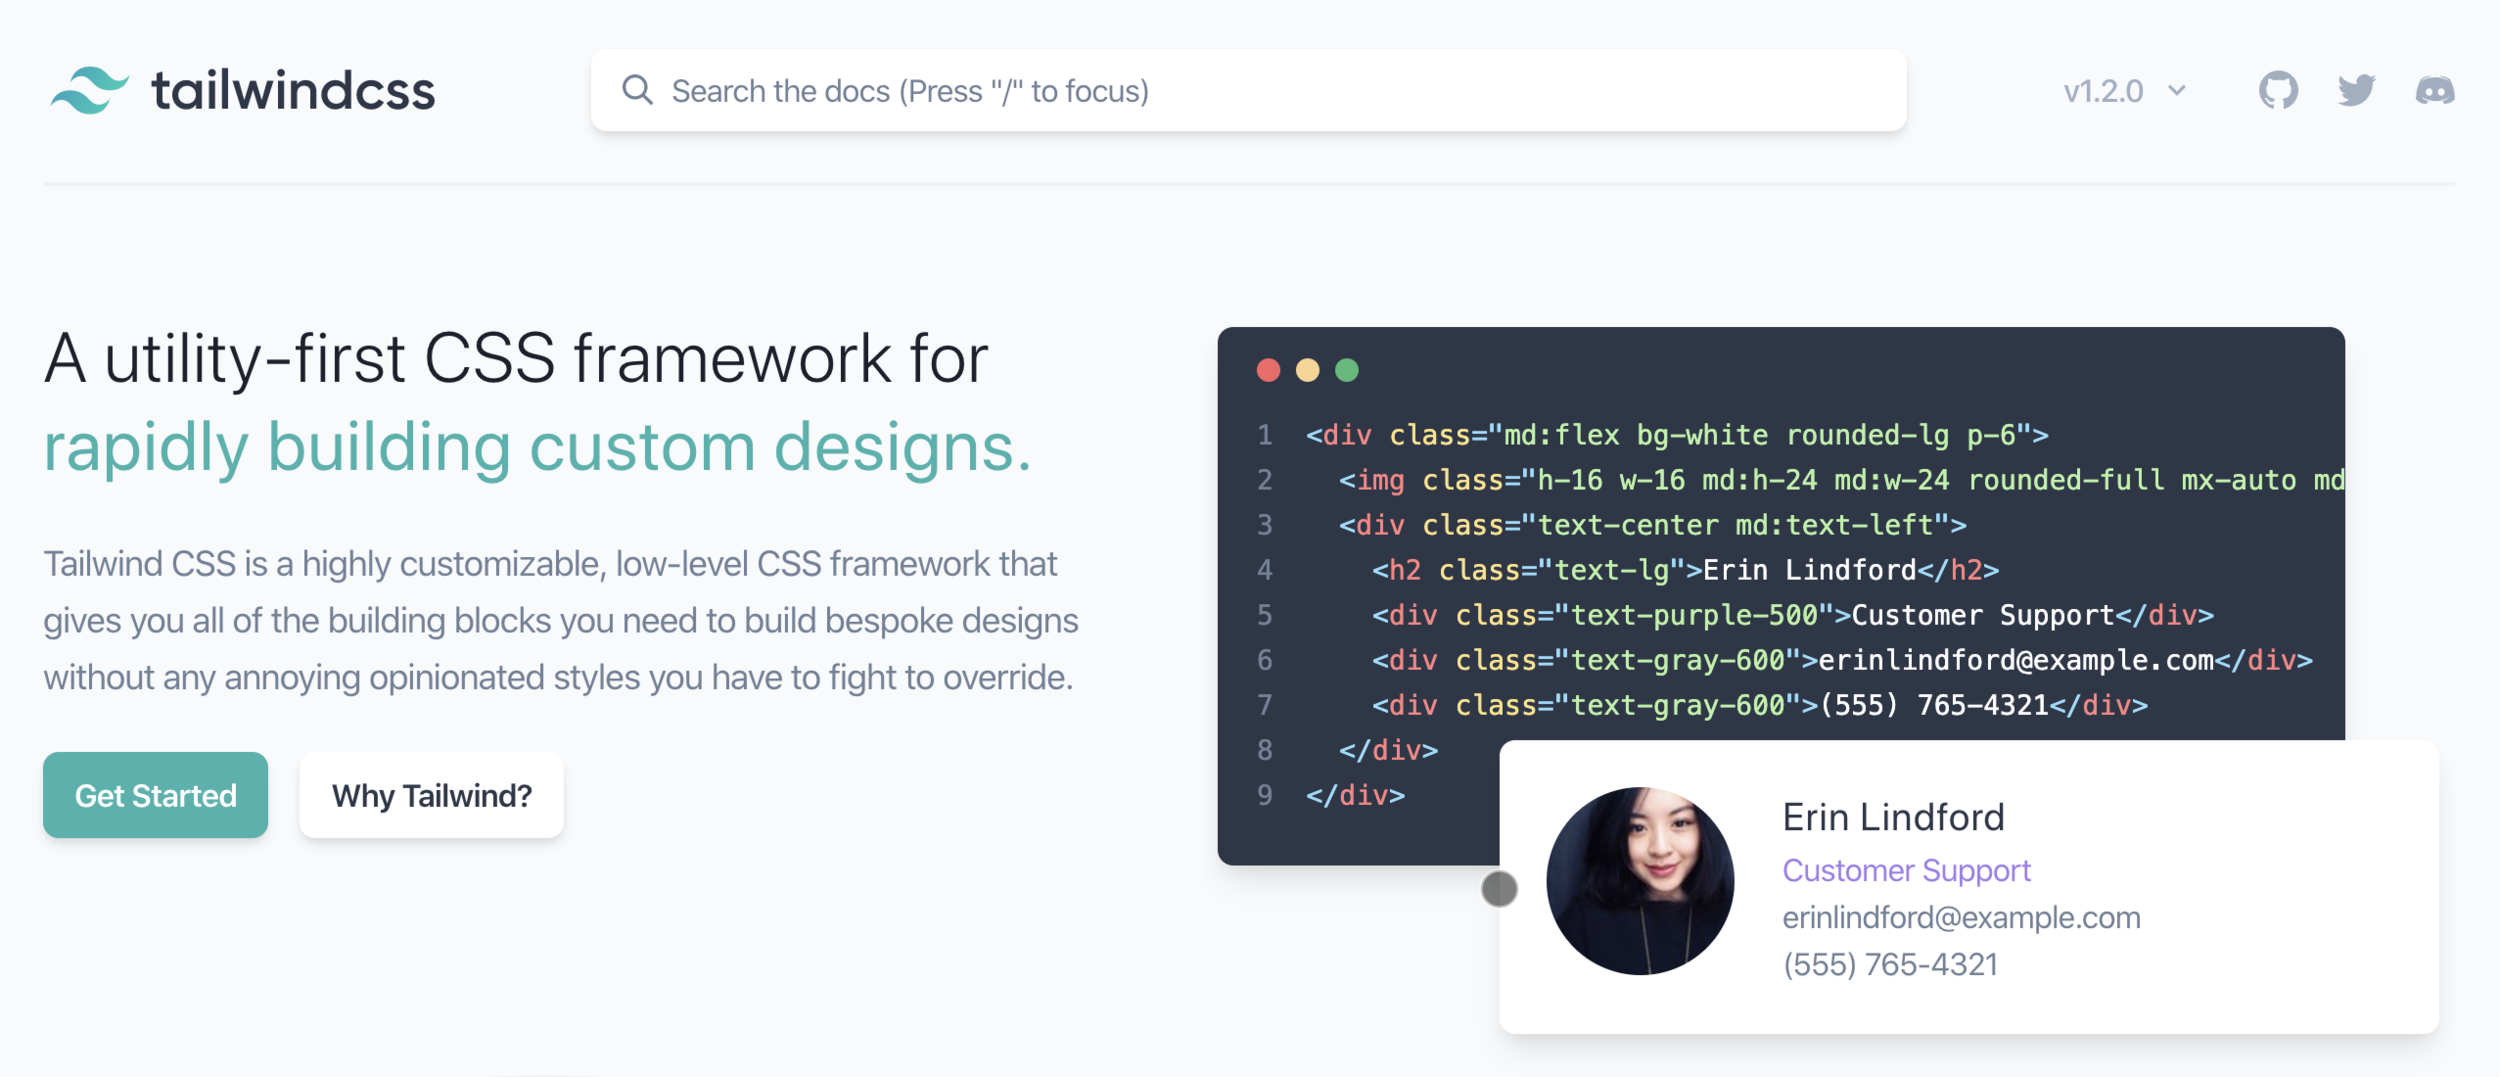Screen dimensions: 2500x1077
Task: Click the green dot in code window
Action: [x=1347, y=370]
